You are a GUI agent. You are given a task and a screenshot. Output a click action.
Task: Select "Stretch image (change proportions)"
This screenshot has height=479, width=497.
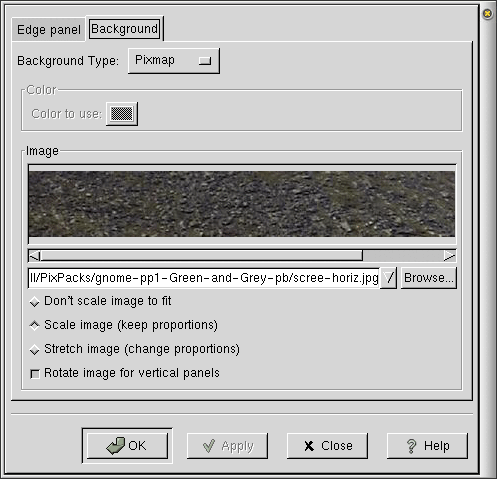coord(35,350)
